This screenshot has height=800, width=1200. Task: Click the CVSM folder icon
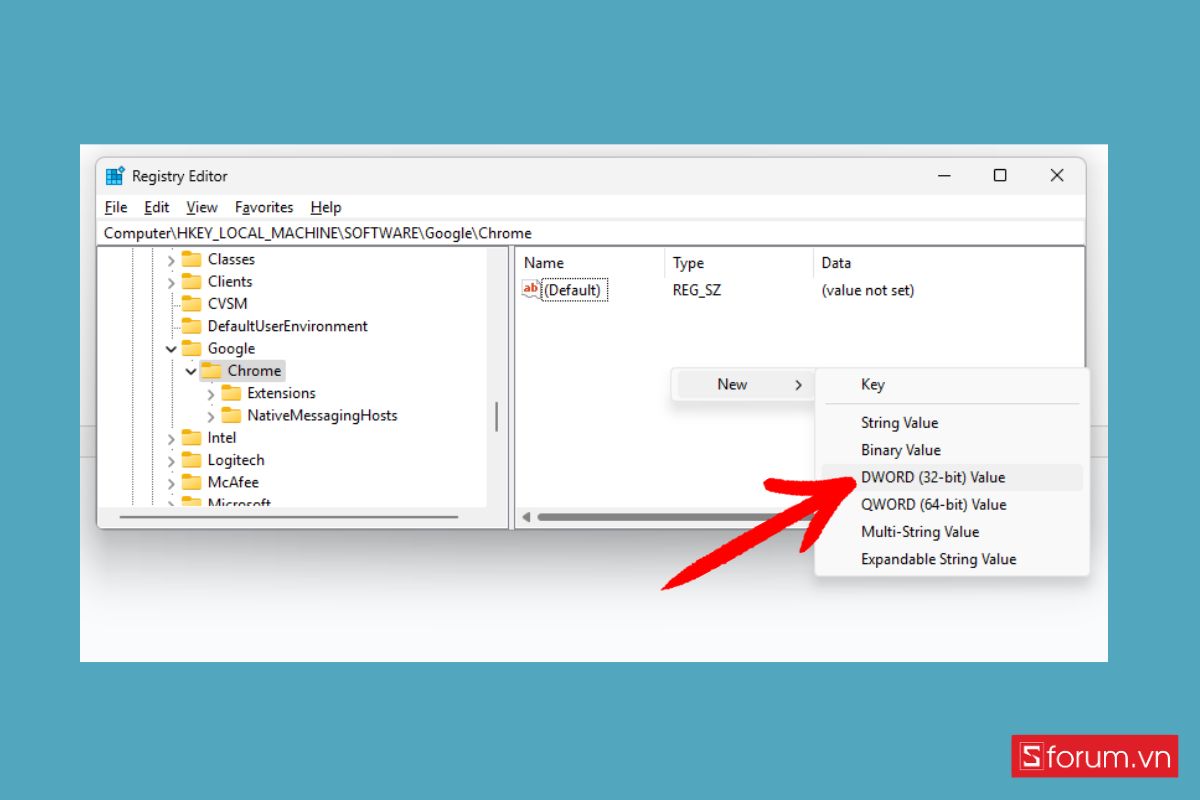(x=191, y=303)
